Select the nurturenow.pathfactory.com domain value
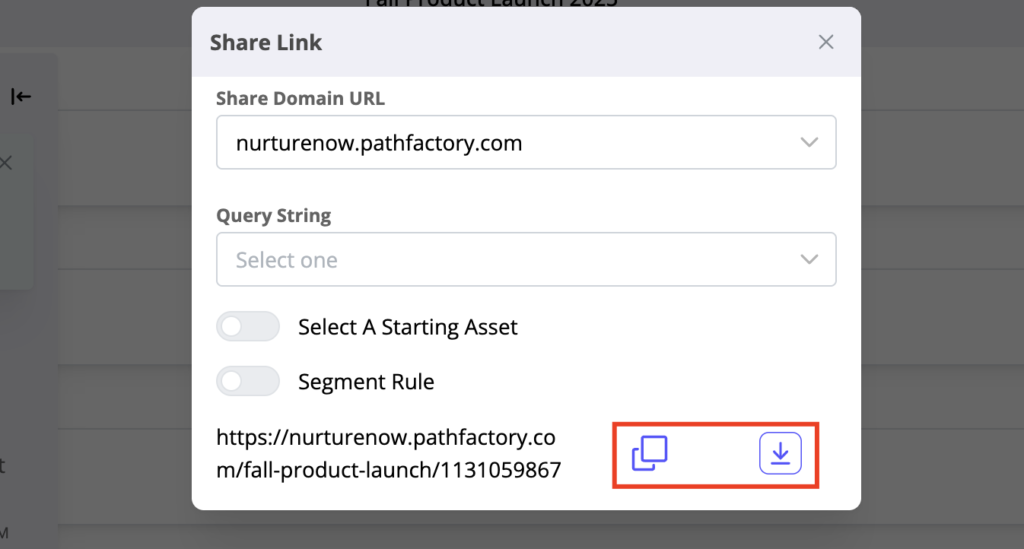The width and height of the screenshot is (1024, 549). point(379,143)
